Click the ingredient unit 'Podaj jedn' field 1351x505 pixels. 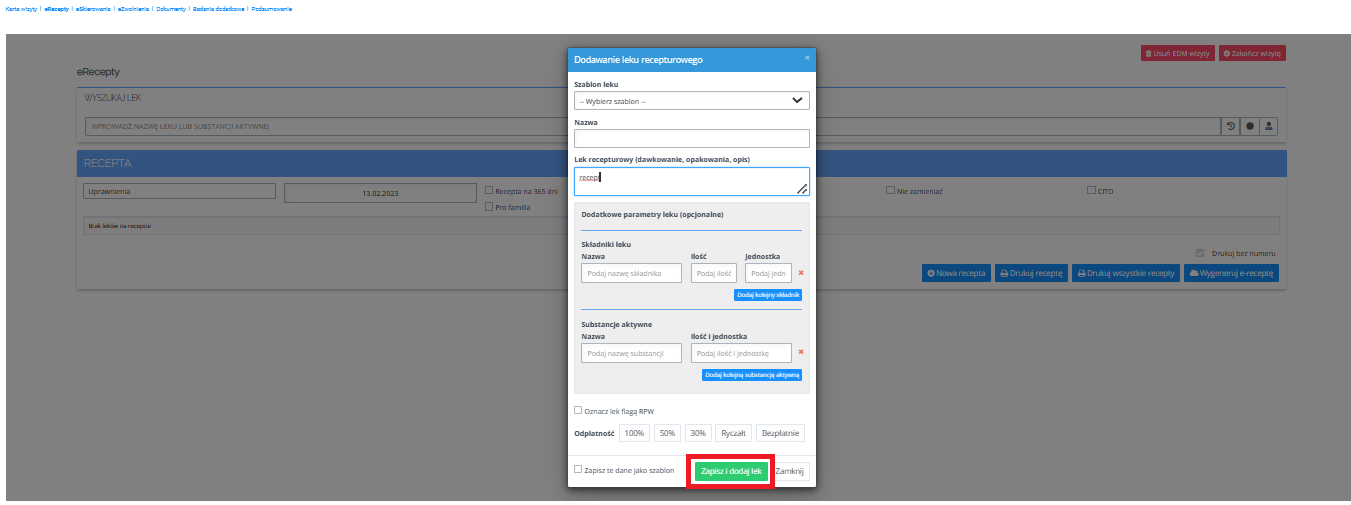pos(768,273)
